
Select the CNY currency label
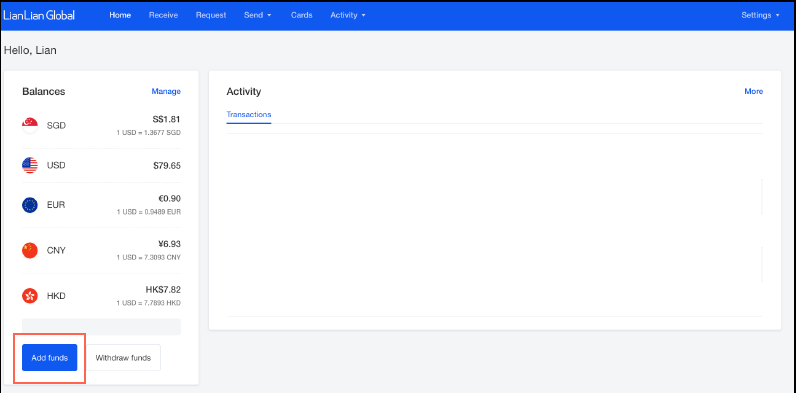56,250
